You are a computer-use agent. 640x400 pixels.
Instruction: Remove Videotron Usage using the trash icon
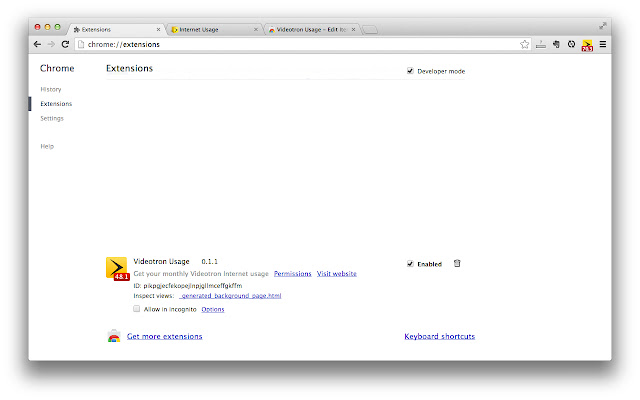point(457,263)
